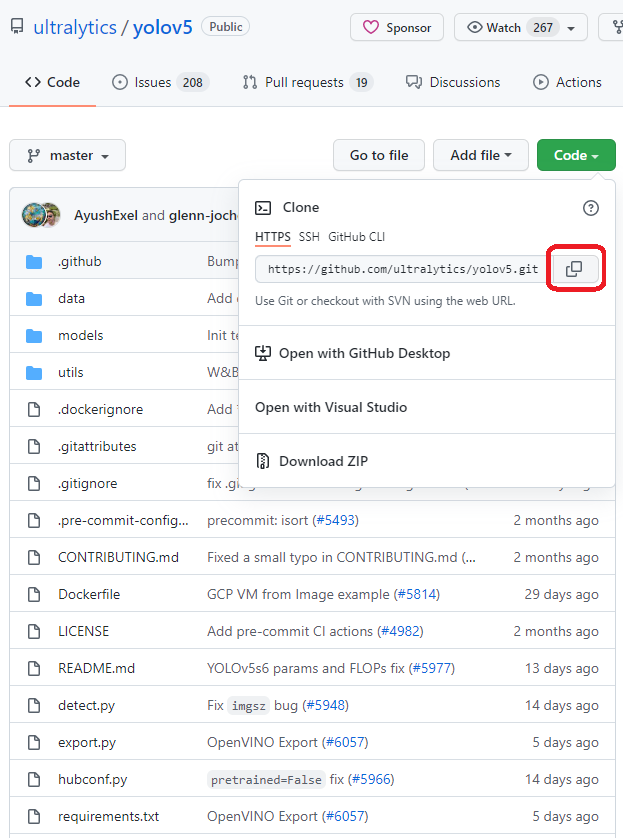Screen dimensions: 623x838
Task: Open pull request #5966 link
Action: click(371, 779)
